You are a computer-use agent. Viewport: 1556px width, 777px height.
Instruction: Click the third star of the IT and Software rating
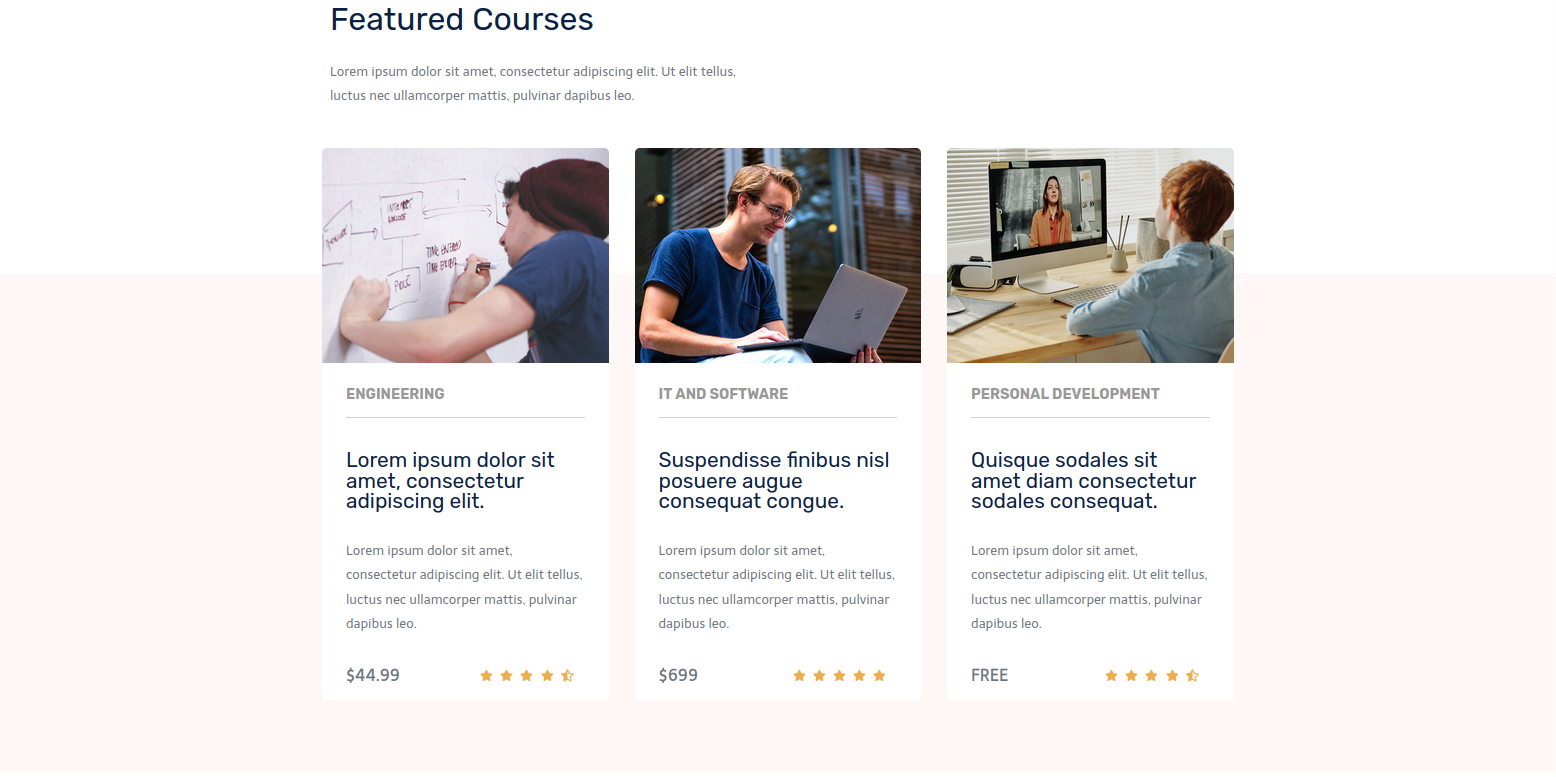point(839,676)
